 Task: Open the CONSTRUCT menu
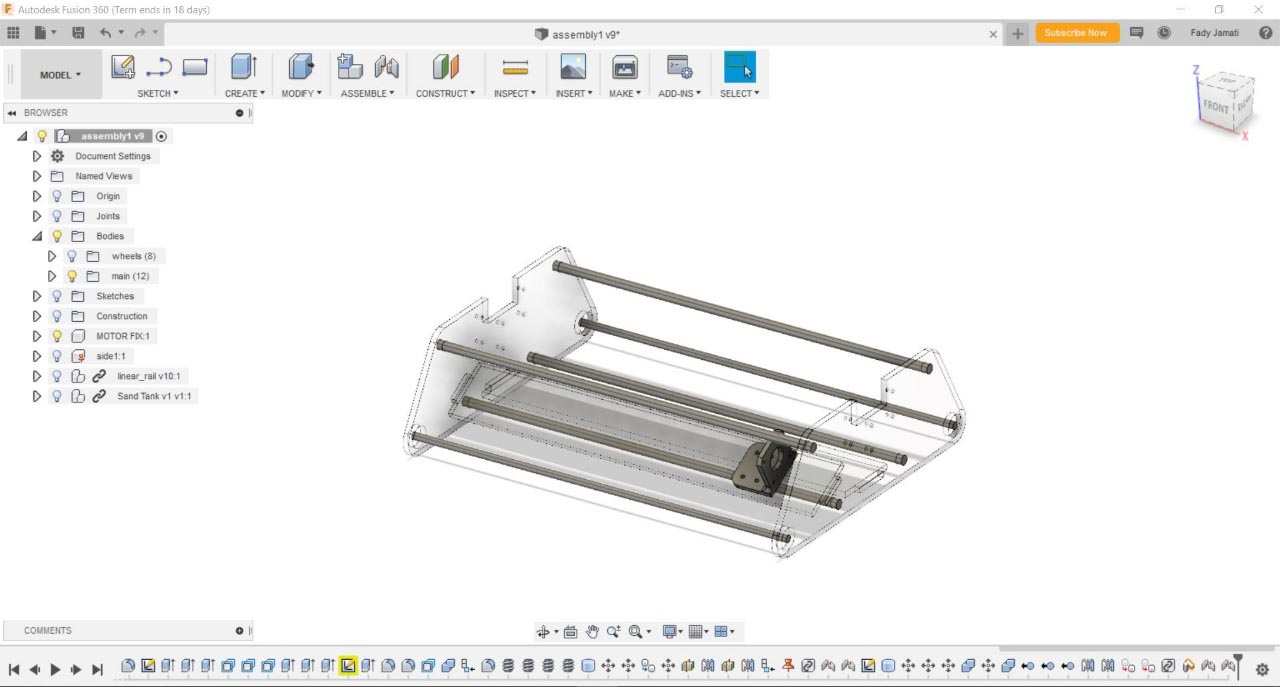(x=446, y=93)
